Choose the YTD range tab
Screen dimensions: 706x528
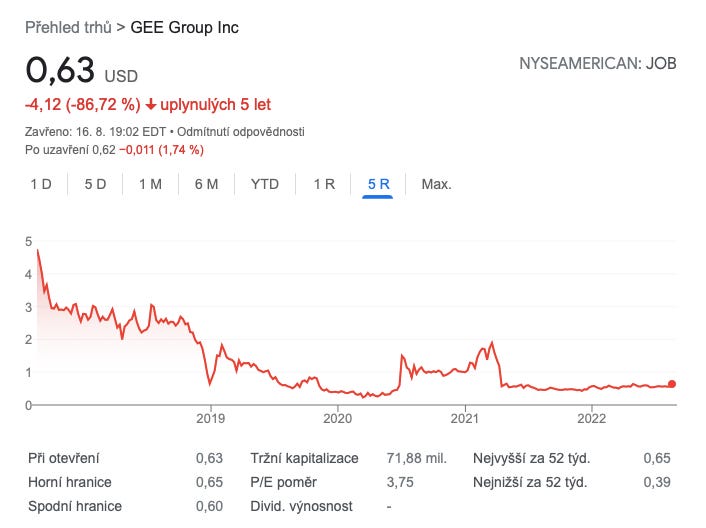265,184
